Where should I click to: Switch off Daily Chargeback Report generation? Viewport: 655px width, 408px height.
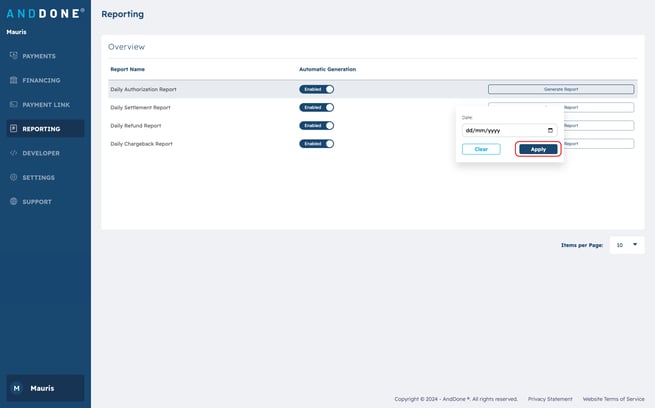316,143
